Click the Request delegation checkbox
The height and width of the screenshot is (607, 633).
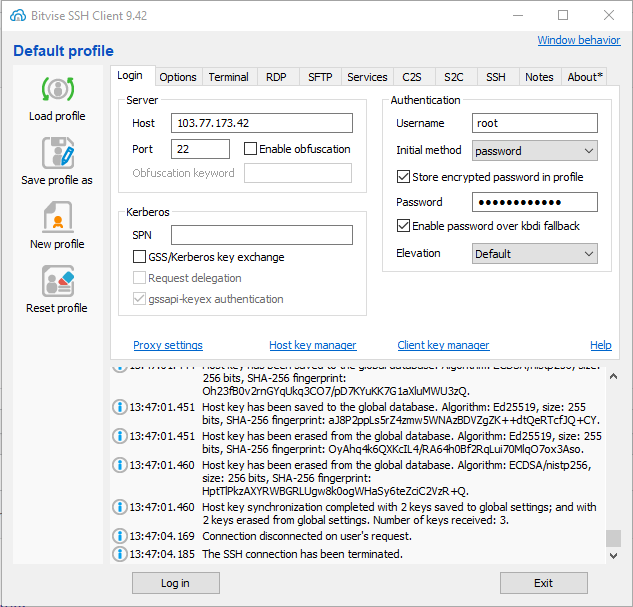[x=139, y=278]
